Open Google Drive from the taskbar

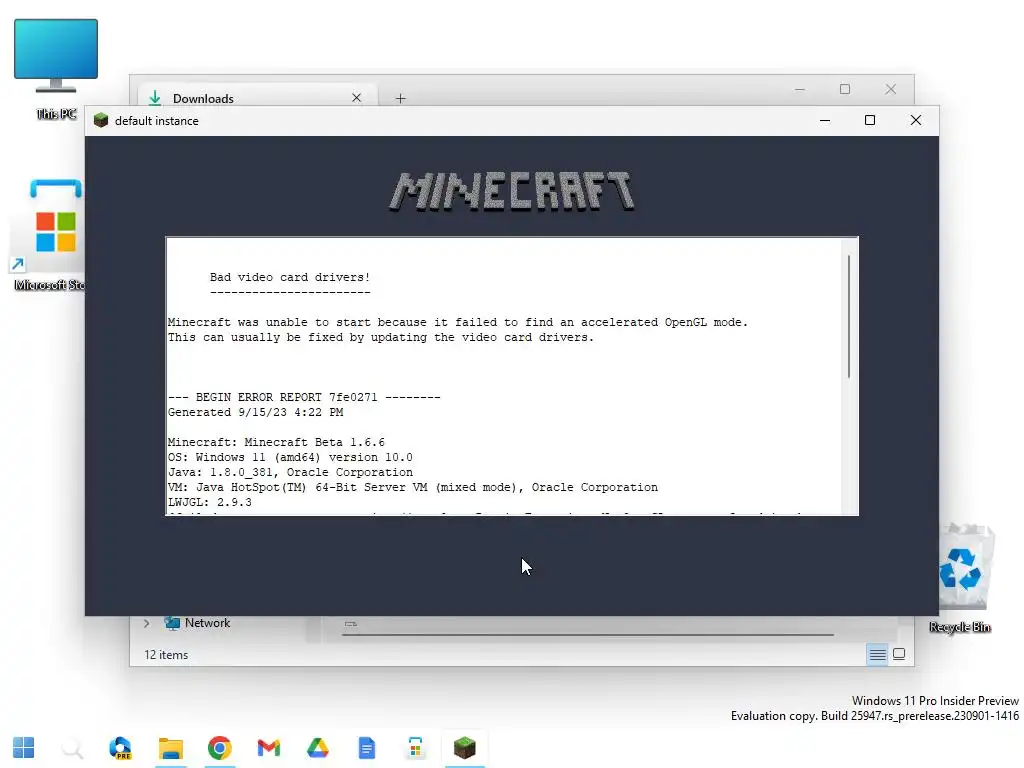click(317, 748)
